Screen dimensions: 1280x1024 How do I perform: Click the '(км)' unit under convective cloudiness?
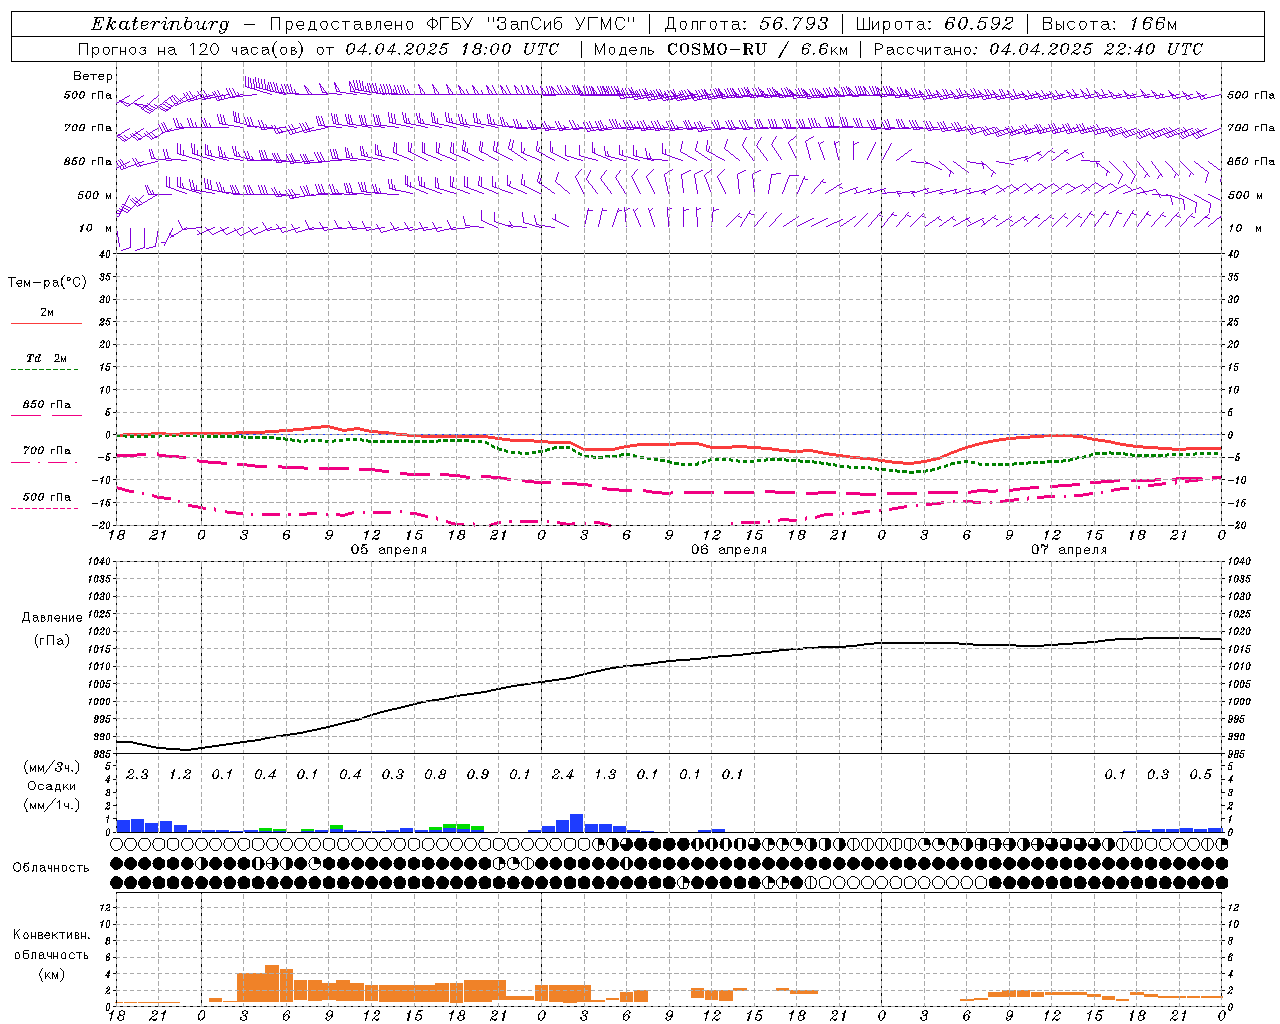coord(51,974)
